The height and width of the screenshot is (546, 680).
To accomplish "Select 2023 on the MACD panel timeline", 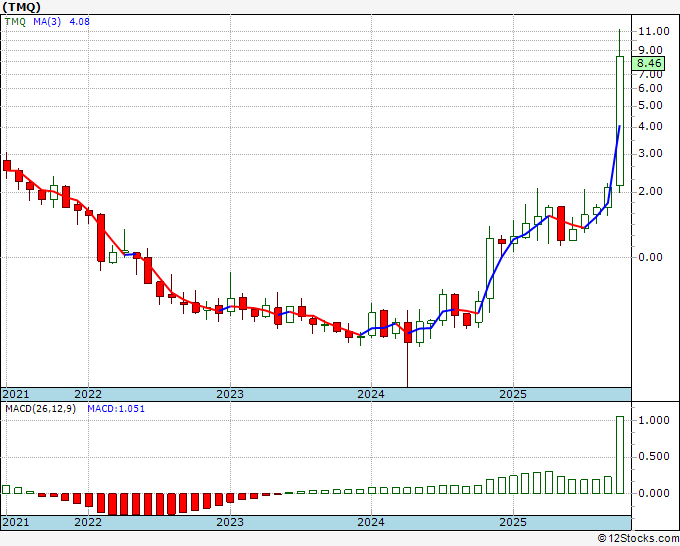I will tap(230, 522).
